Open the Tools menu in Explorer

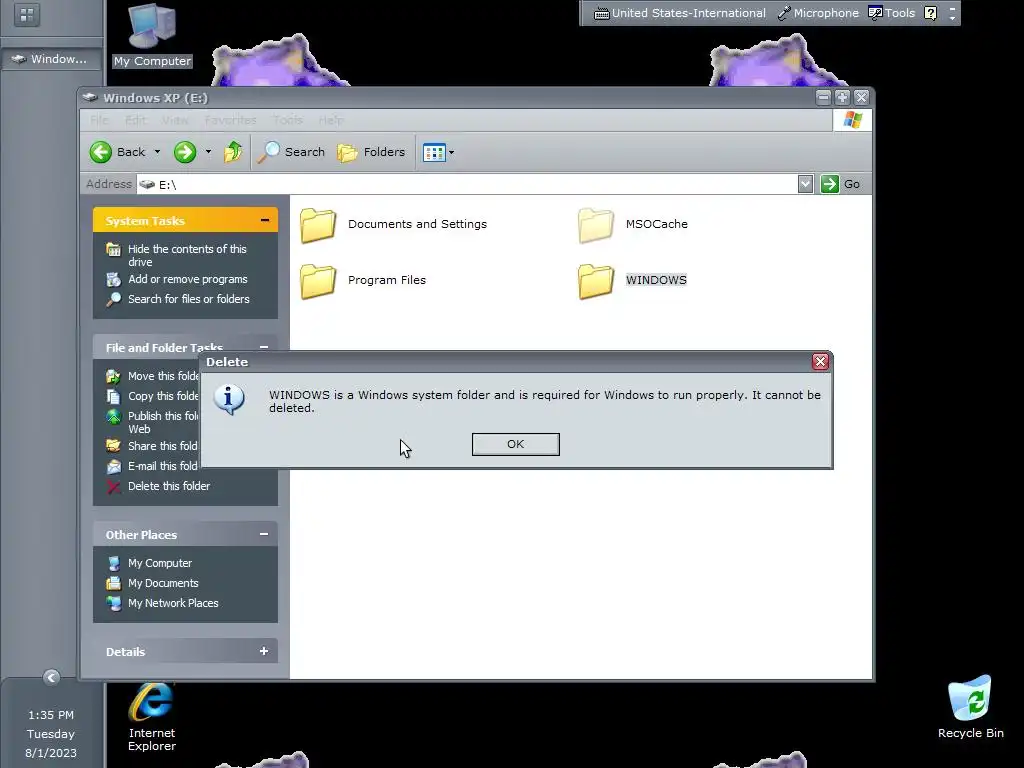[x=287, y=120]
